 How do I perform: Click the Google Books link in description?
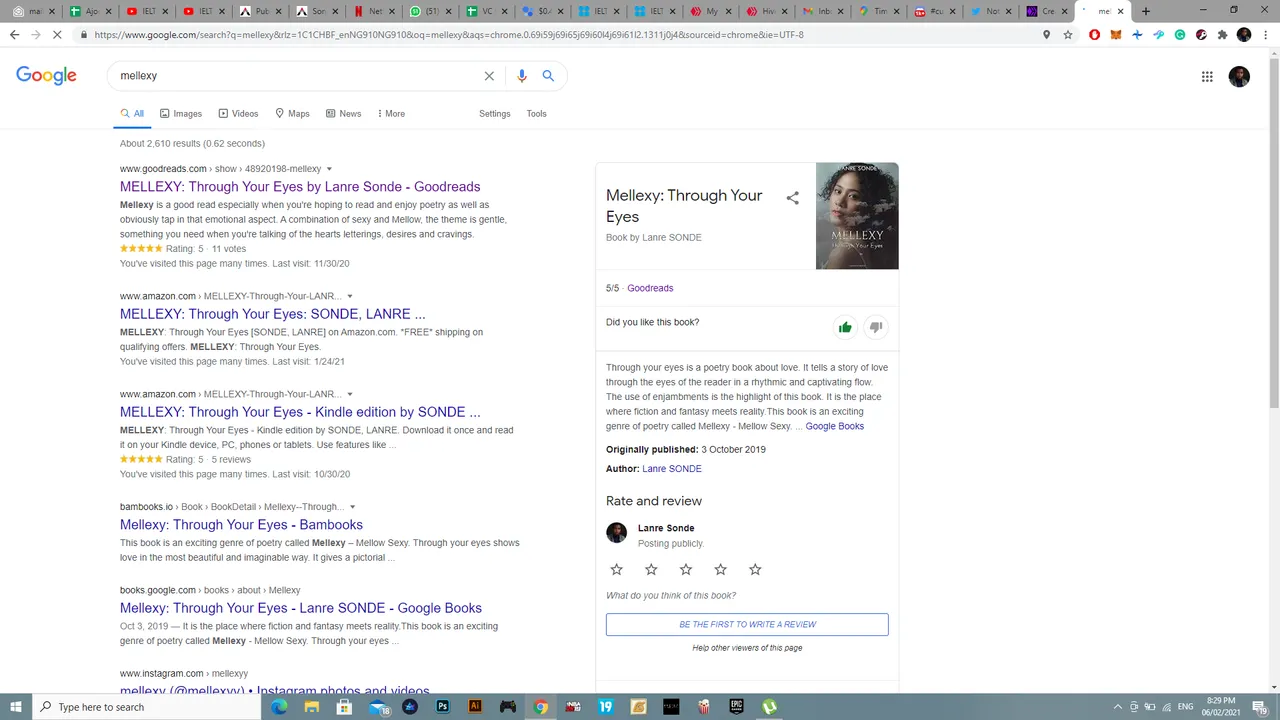coord(835,426)
